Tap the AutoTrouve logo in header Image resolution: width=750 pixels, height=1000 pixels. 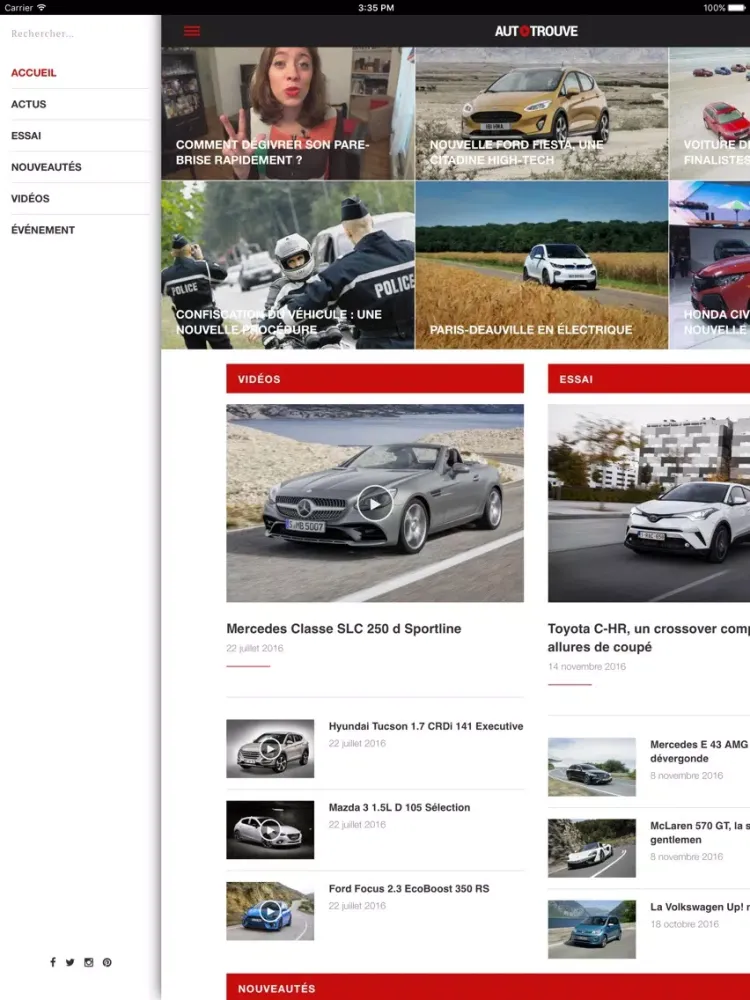pos(536,31)
